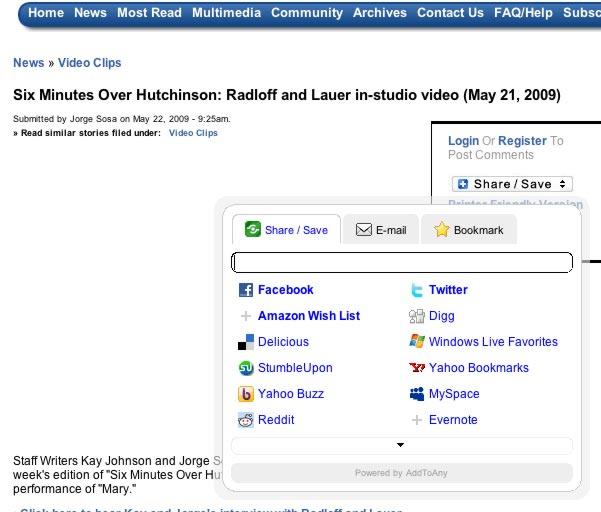This screenshot has width=601, height=512.
Task: Open the Share / Save dropdown button
Action: [x=512, y=184]
